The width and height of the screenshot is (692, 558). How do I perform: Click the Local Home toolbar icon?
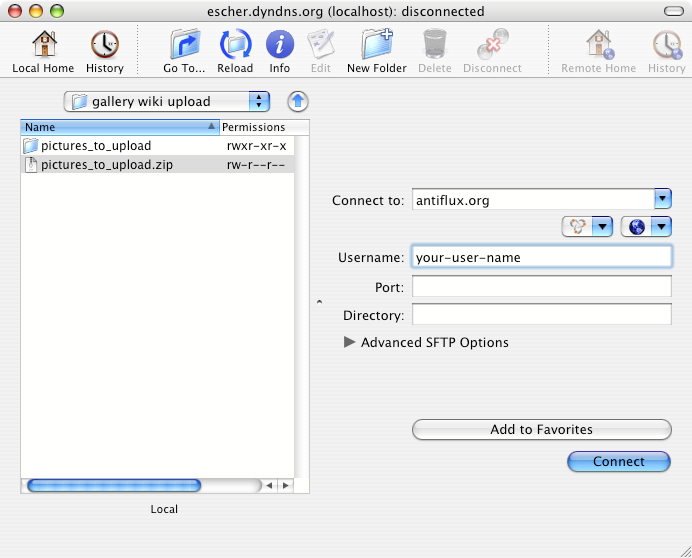(43, 45)
